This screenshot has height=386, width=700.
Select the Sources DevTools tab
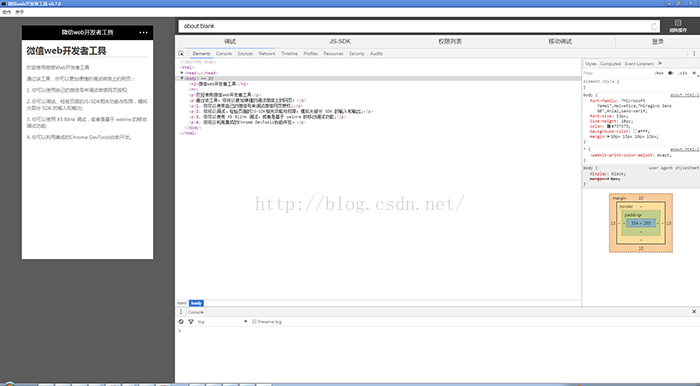coord(245,54)
